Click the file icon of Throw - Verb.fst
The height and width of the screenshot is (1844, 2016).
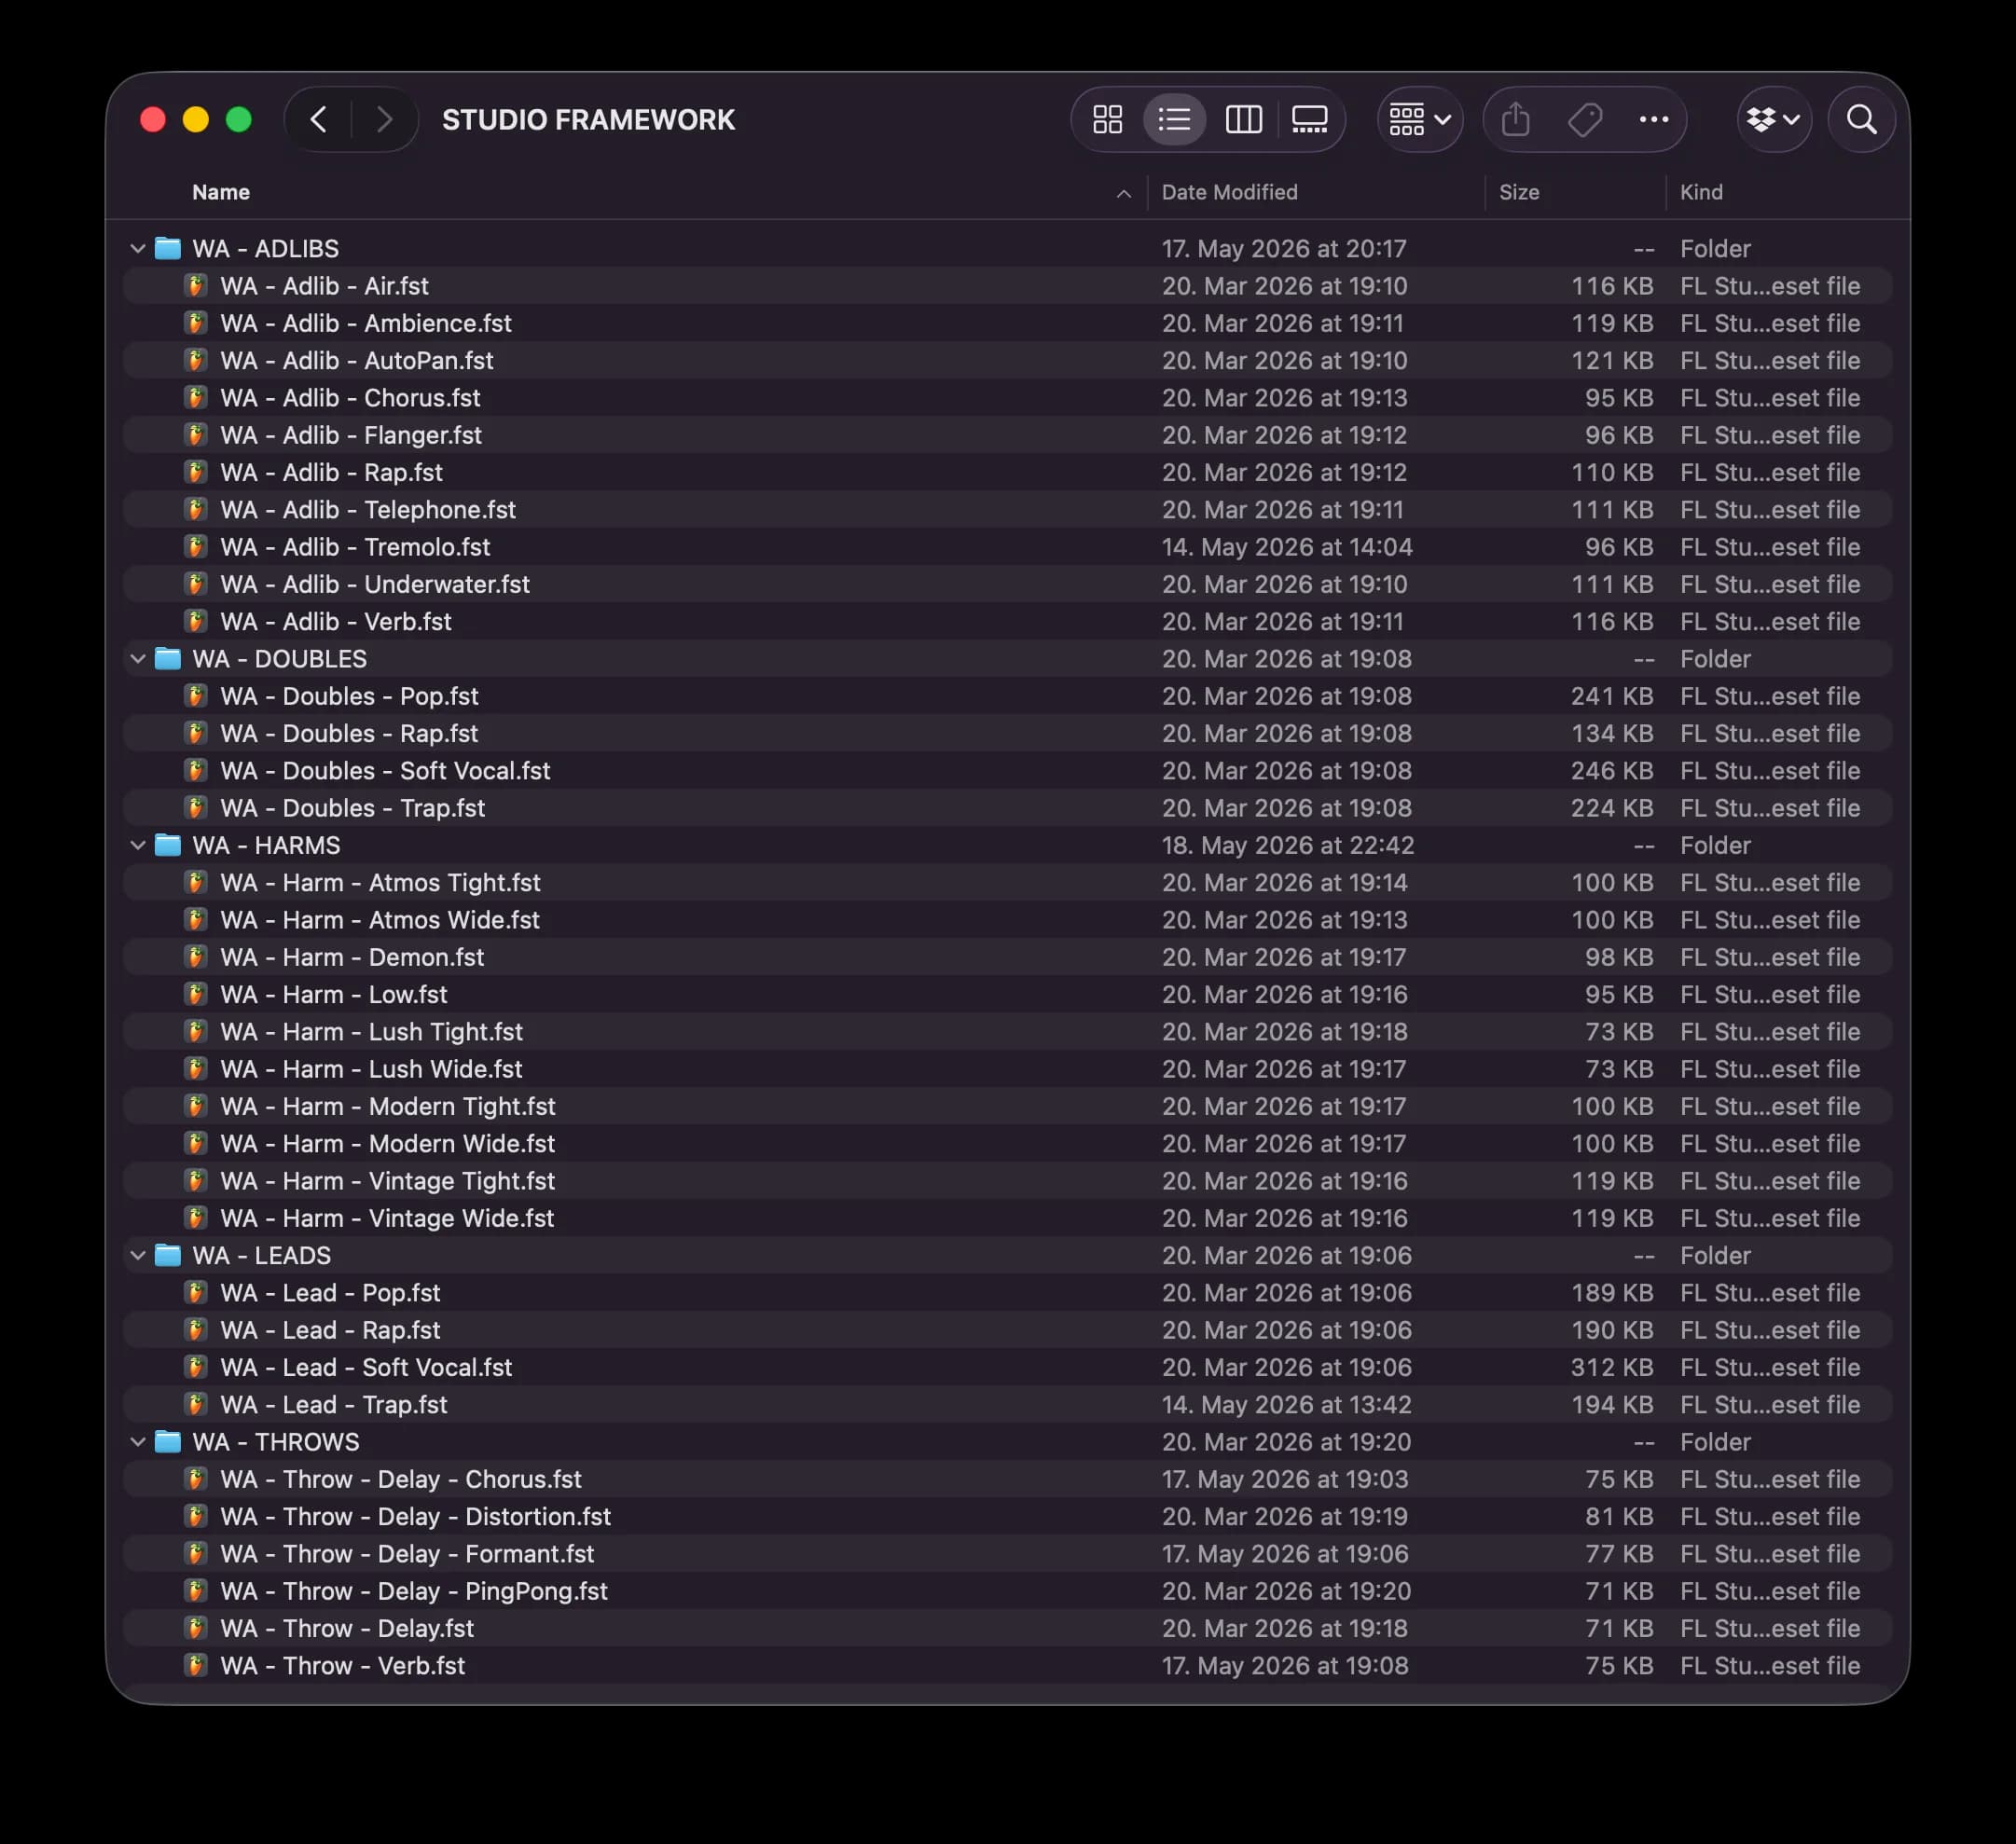click(x=196, y=1665)
